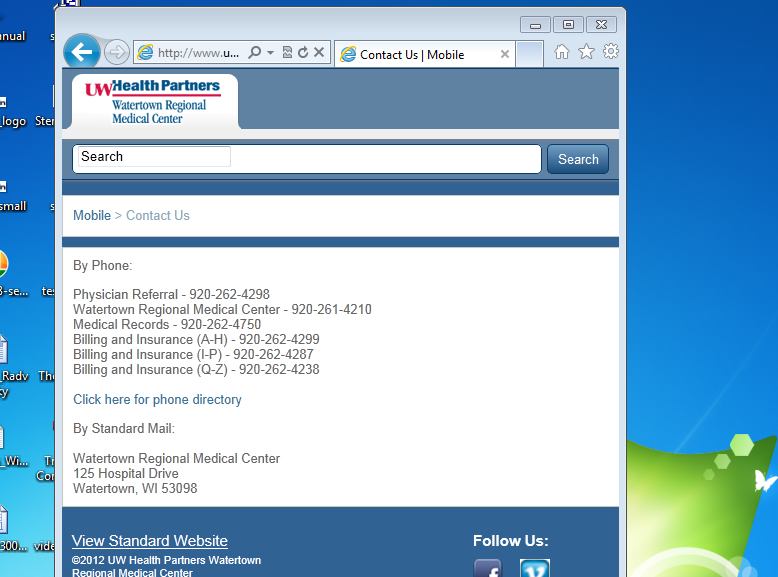
Task: Expand the address bar autocomplete dropdown arrow
Action: [x=270, y=53]
